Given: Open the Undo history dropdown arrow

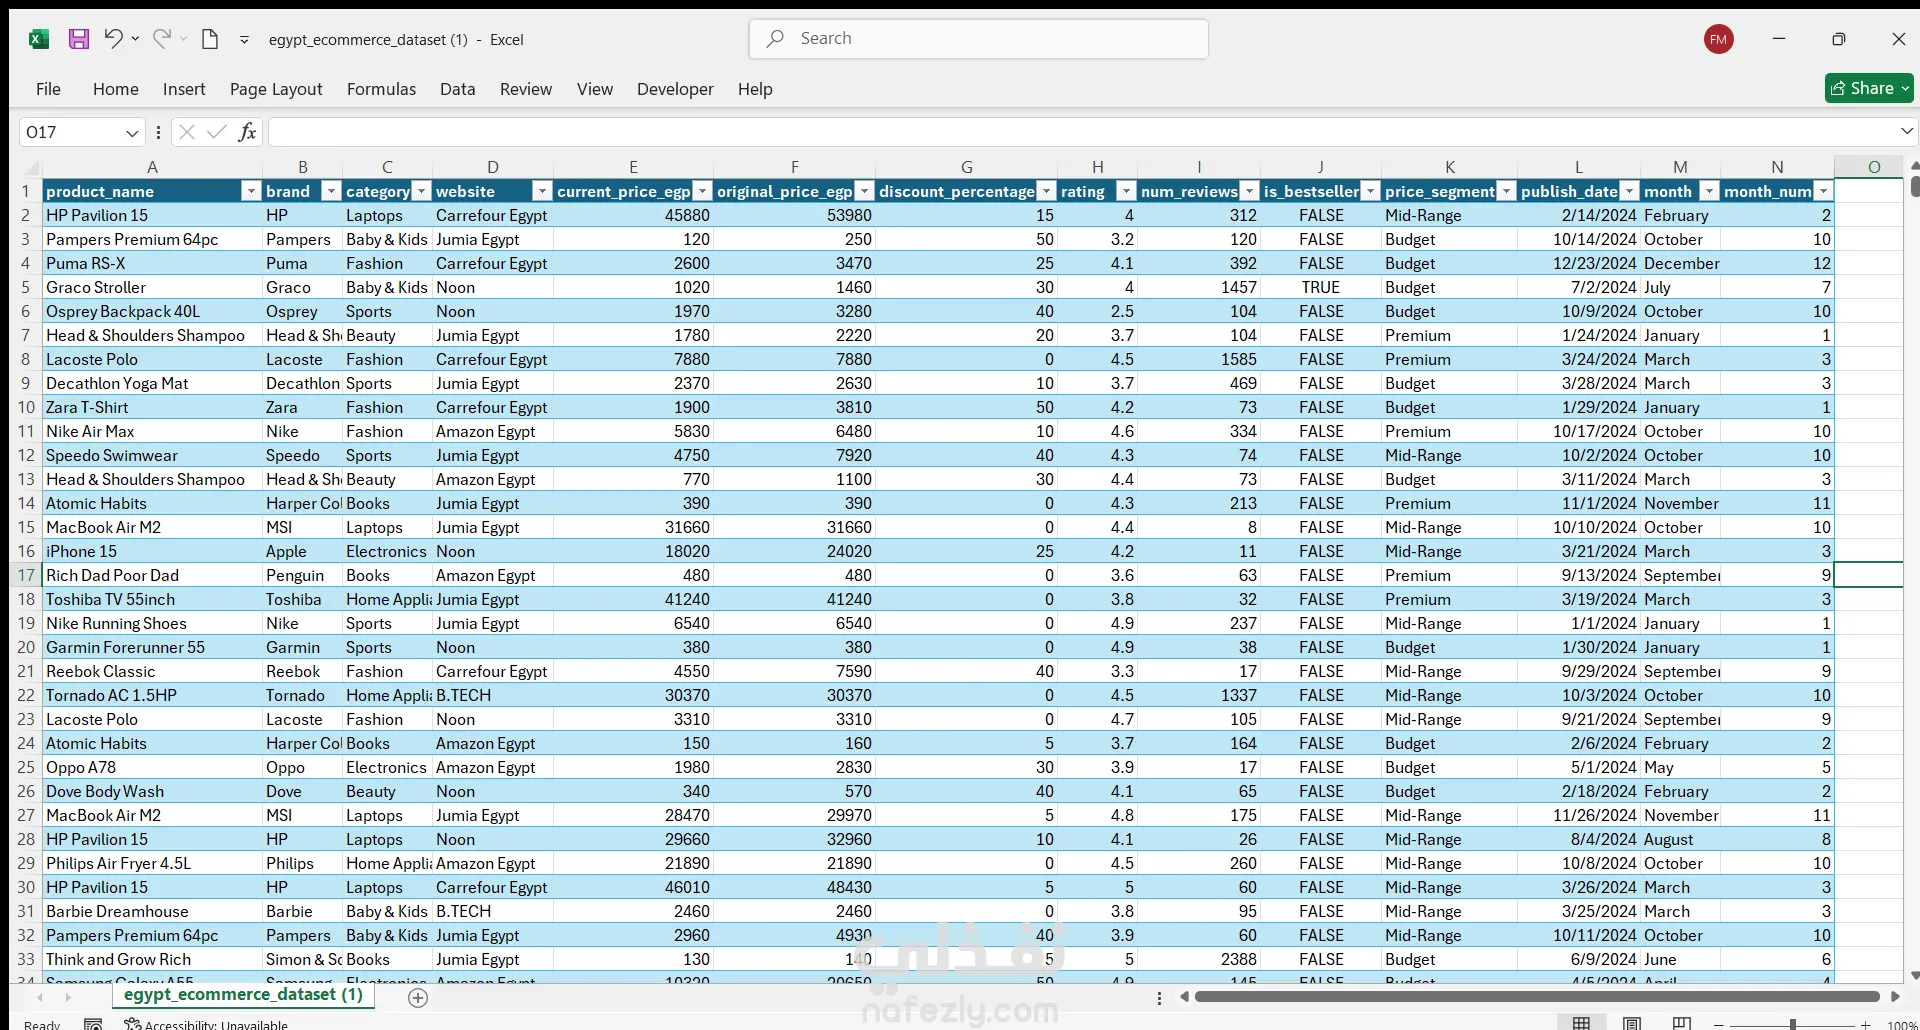Looking at the screenshot, I should [x=135, y=39].
